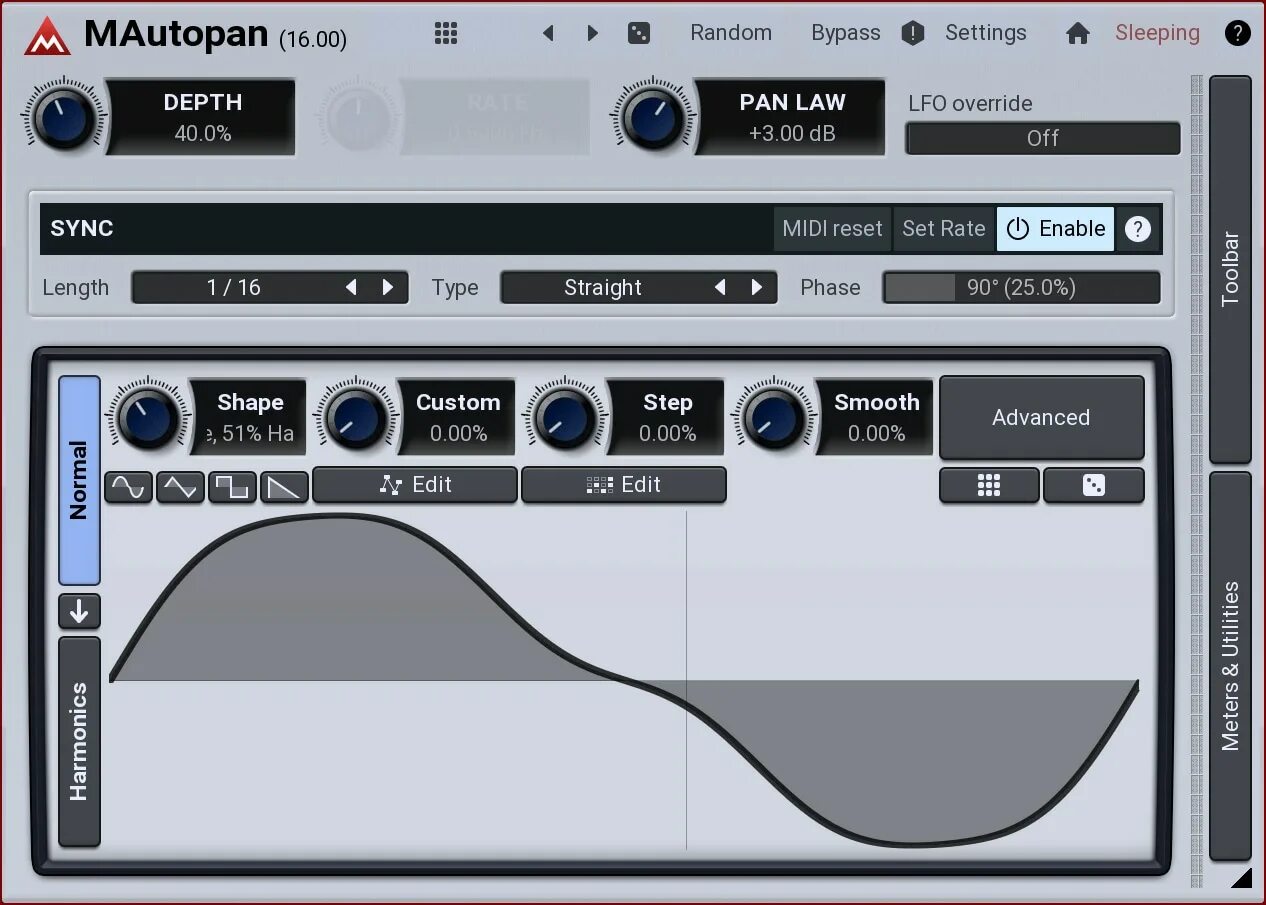Click the Step knob
Screen dimensions: 1266x905
(565, 417)
